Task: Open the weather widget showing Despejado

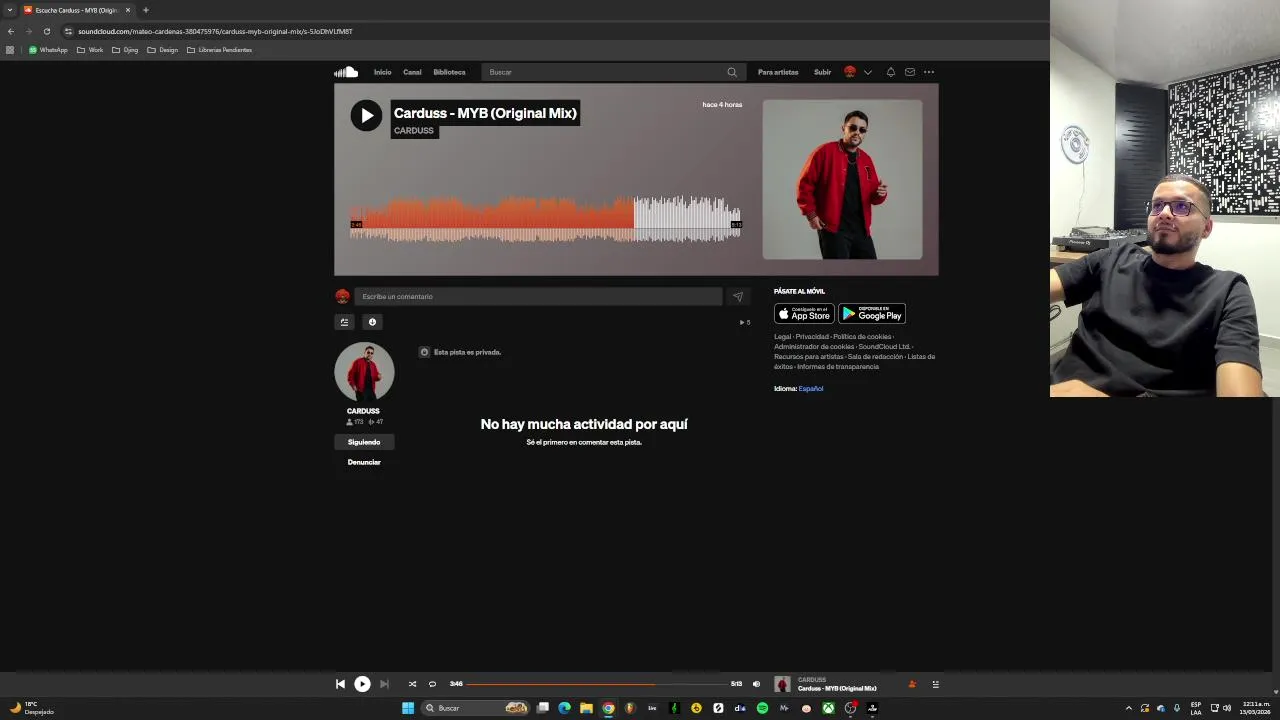Action: [x=31, y=708]
